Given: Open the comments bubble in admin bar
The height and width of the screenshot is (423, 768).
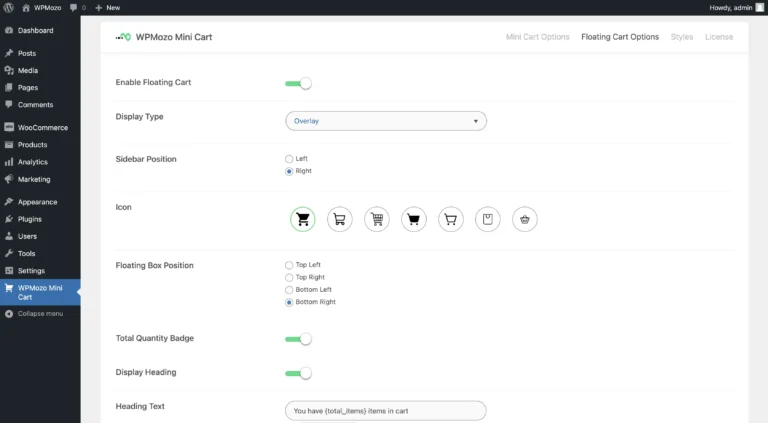Looking at the screenshot, I should tap(78, 7).
